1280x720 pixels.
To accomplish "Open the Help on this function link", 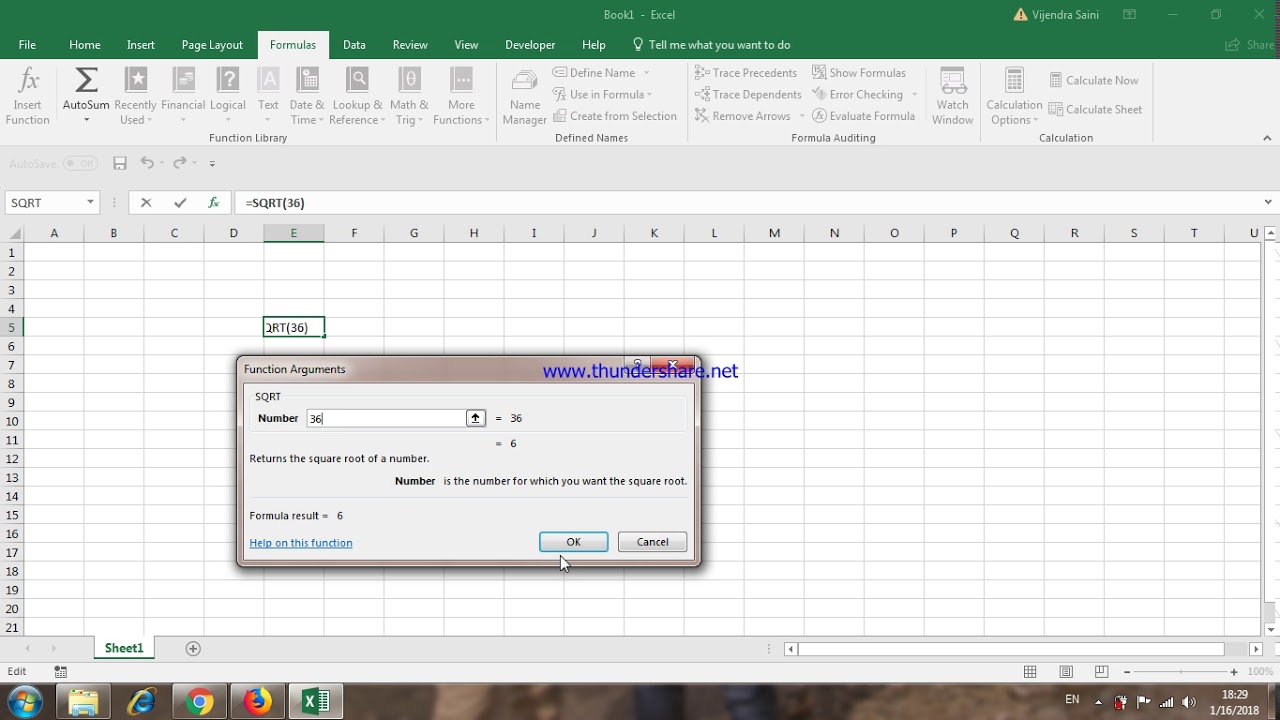I will coord(301,543).
